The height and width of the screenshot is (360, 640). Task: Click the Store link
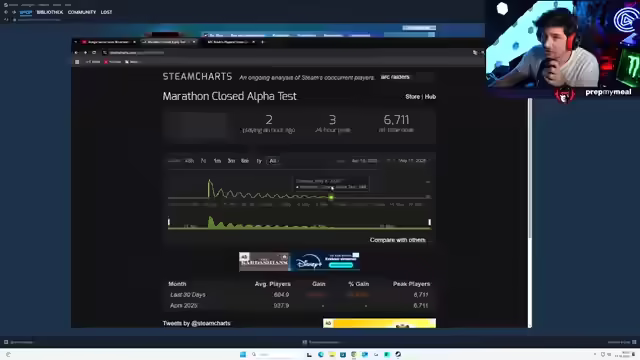pos(412,97)
